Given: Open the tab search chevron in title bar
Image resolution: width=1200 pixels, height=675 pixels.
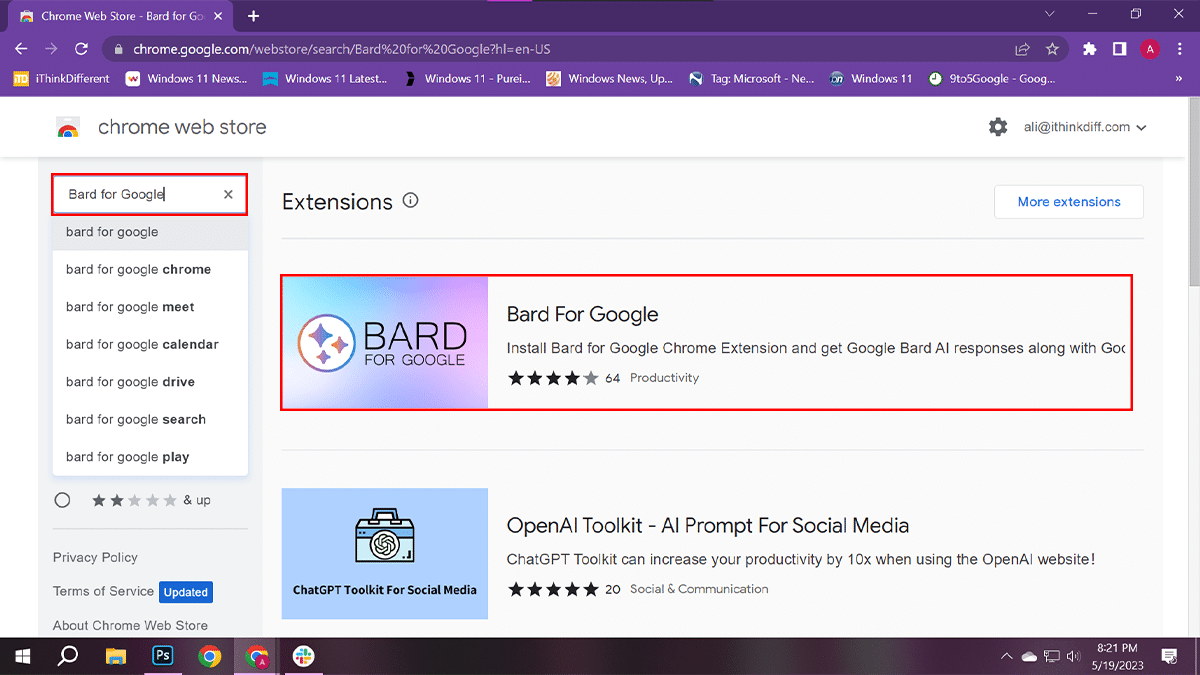Looking at the screenshot, I should pyautogui.click(x=1049, y=15).
